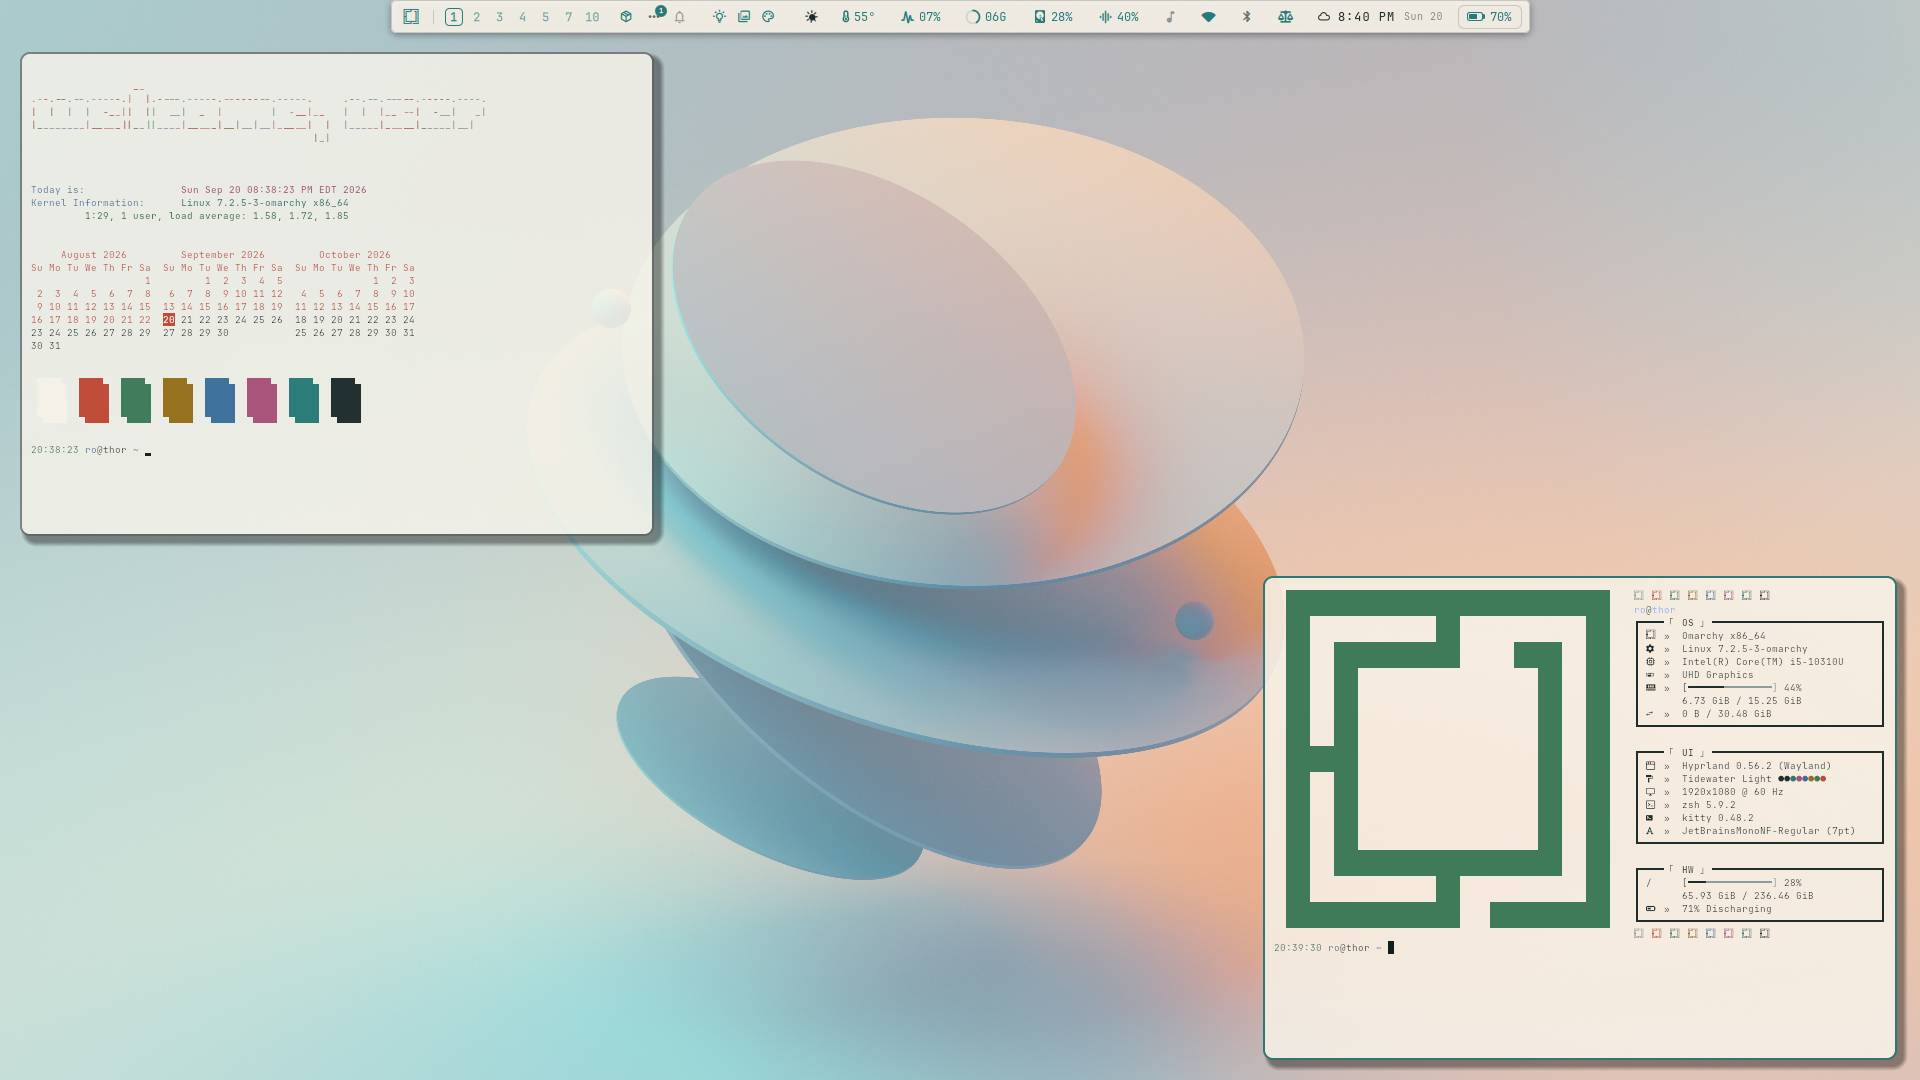Image resolution: width=1920 pixels, height=1080 pixels.
Task: Click '1920x1080 @ 60 Hz' display line
Action: (1733, 792)
